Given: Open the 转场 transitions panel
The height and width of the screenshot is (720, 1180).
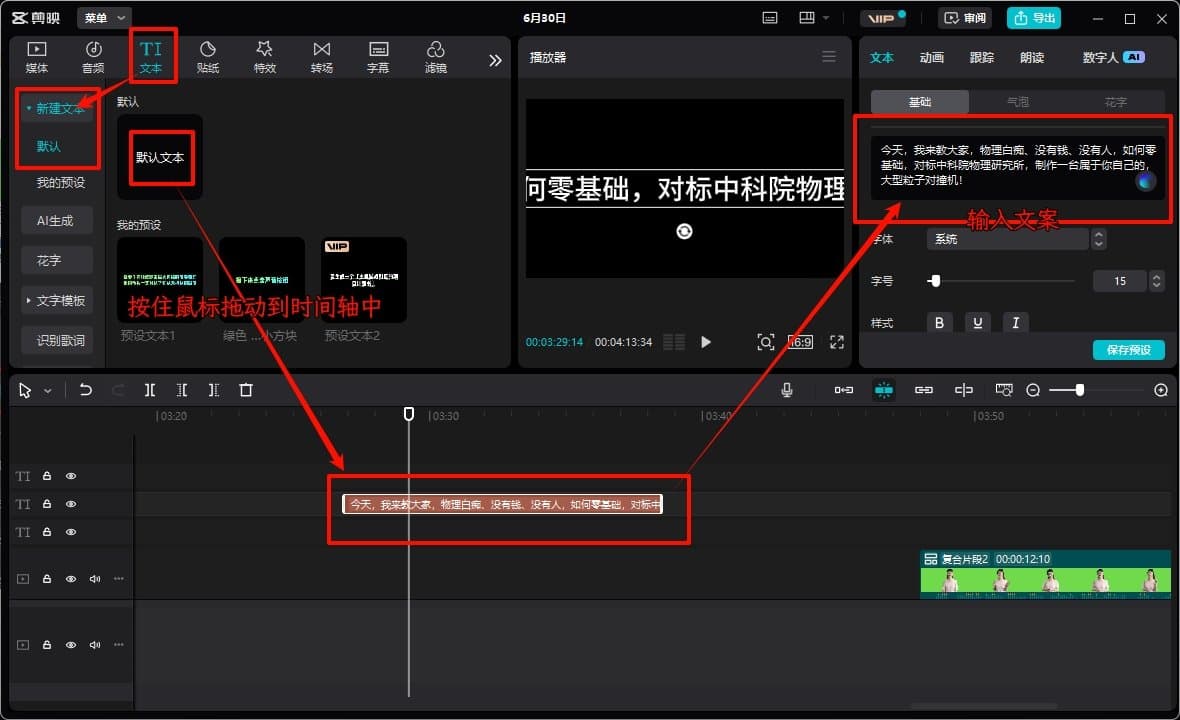Looking at the screenshot, I should click(321, 57).
